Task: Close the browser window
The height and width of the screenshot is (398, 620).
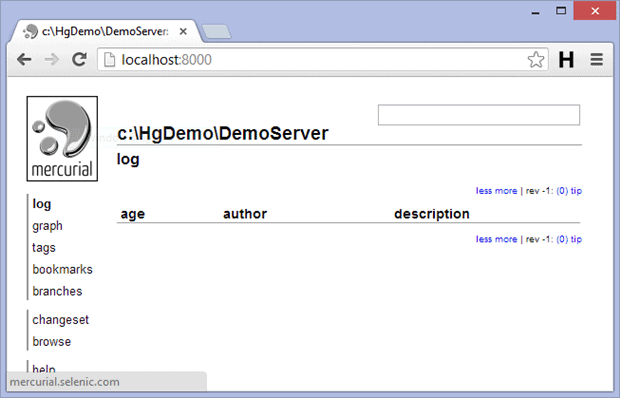Action: [595, 11]
